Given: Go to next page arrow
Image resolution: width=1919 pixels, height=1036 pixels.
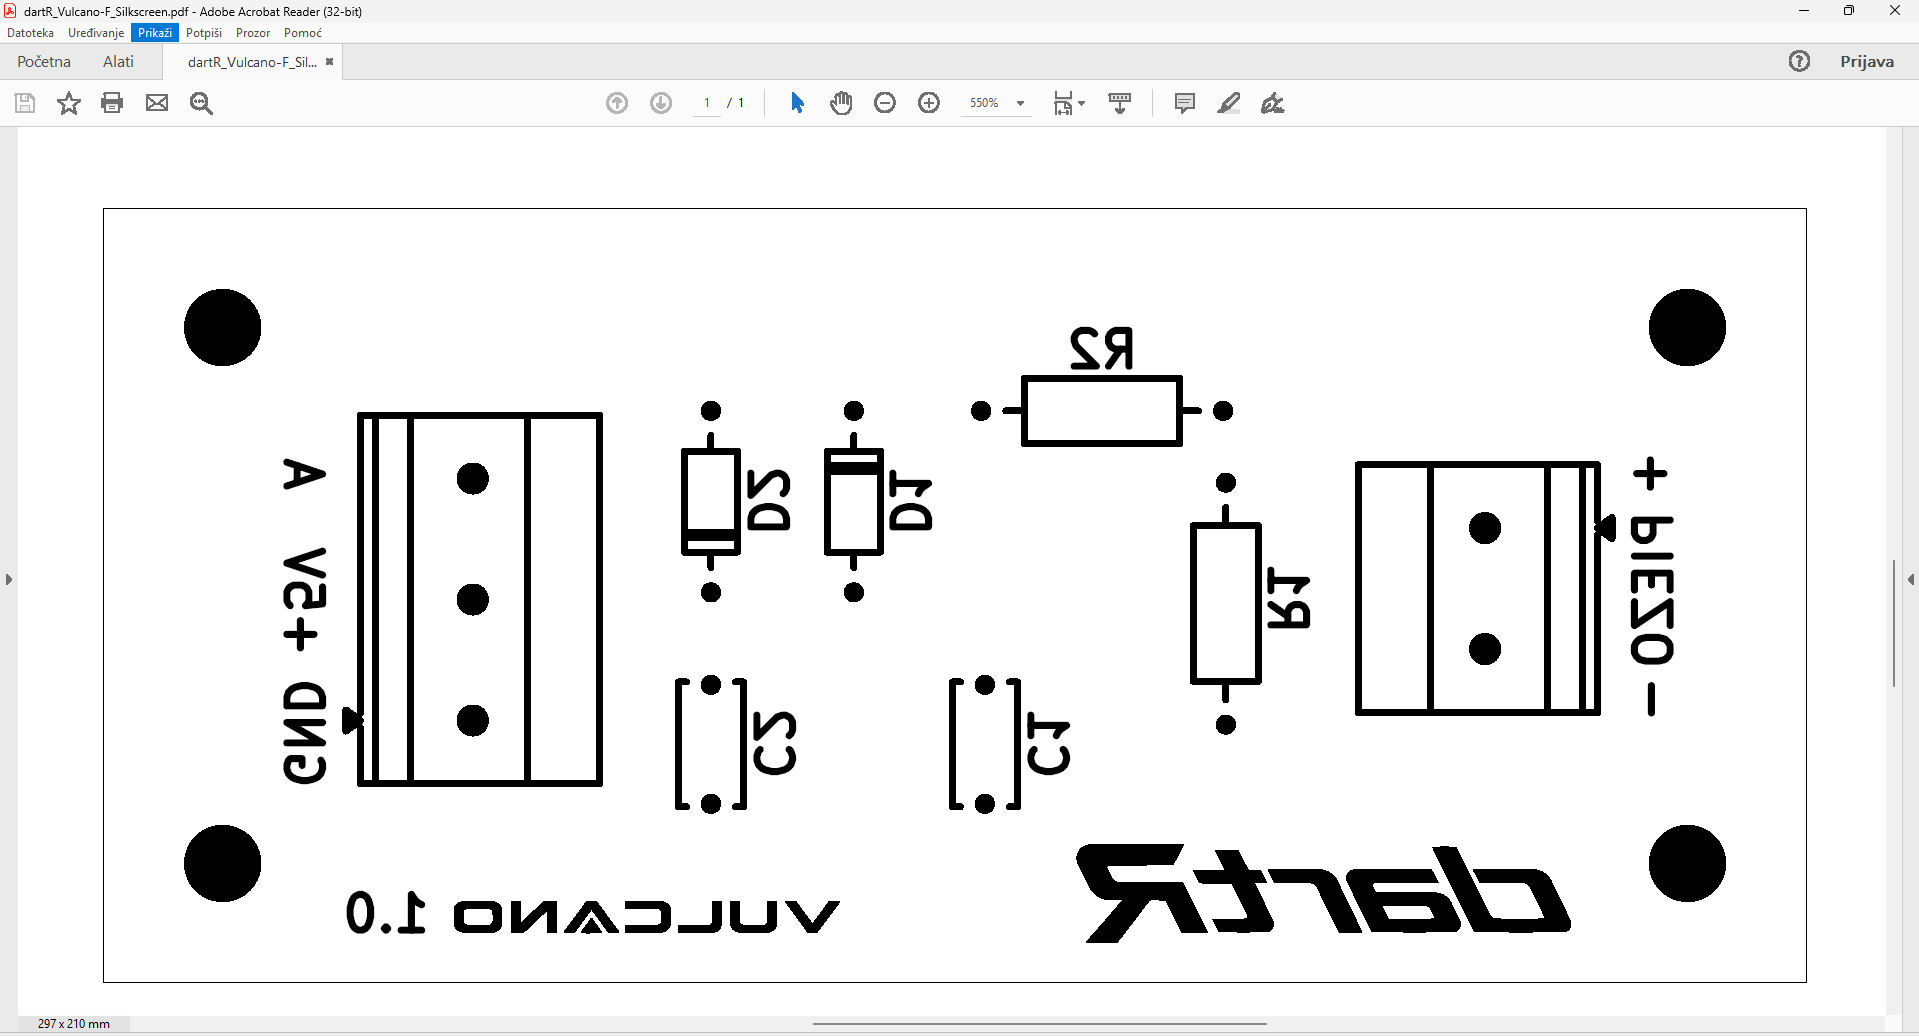Looking at the screenshot, I should click(x=661, y=103).
